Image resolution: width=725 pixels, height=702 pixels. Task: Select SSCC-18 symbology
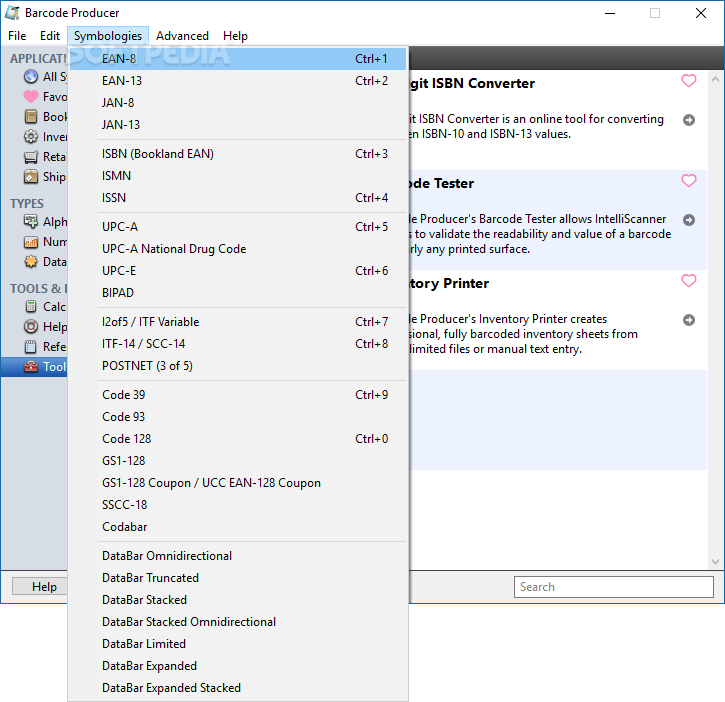(x=238, y=505)
